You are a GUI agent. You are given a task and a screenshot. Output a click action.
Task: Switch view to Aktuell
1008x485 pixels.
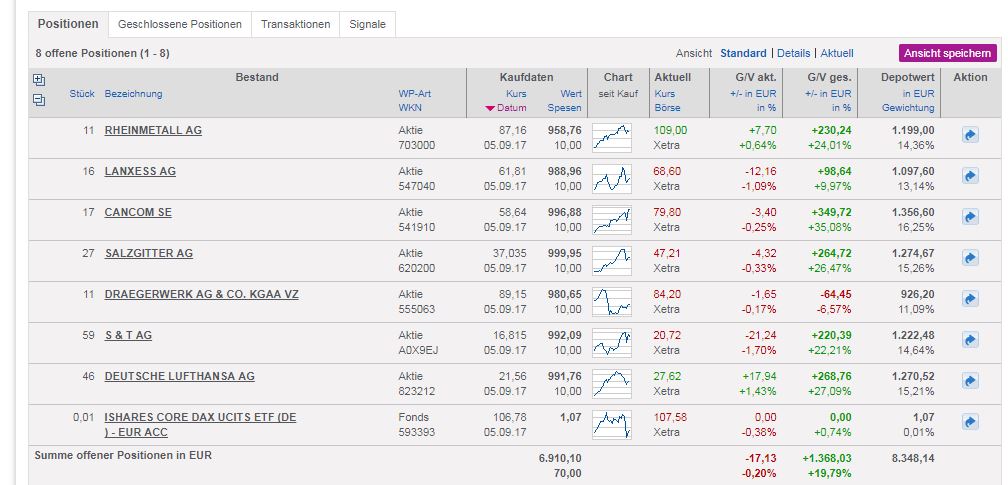(x=837, y=54)
